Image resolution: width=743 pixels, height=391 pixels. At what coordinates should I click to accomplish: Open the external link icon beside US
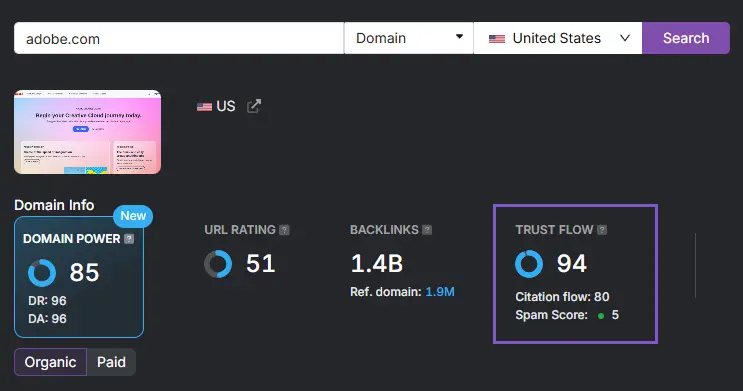click(x=254, y=106)
